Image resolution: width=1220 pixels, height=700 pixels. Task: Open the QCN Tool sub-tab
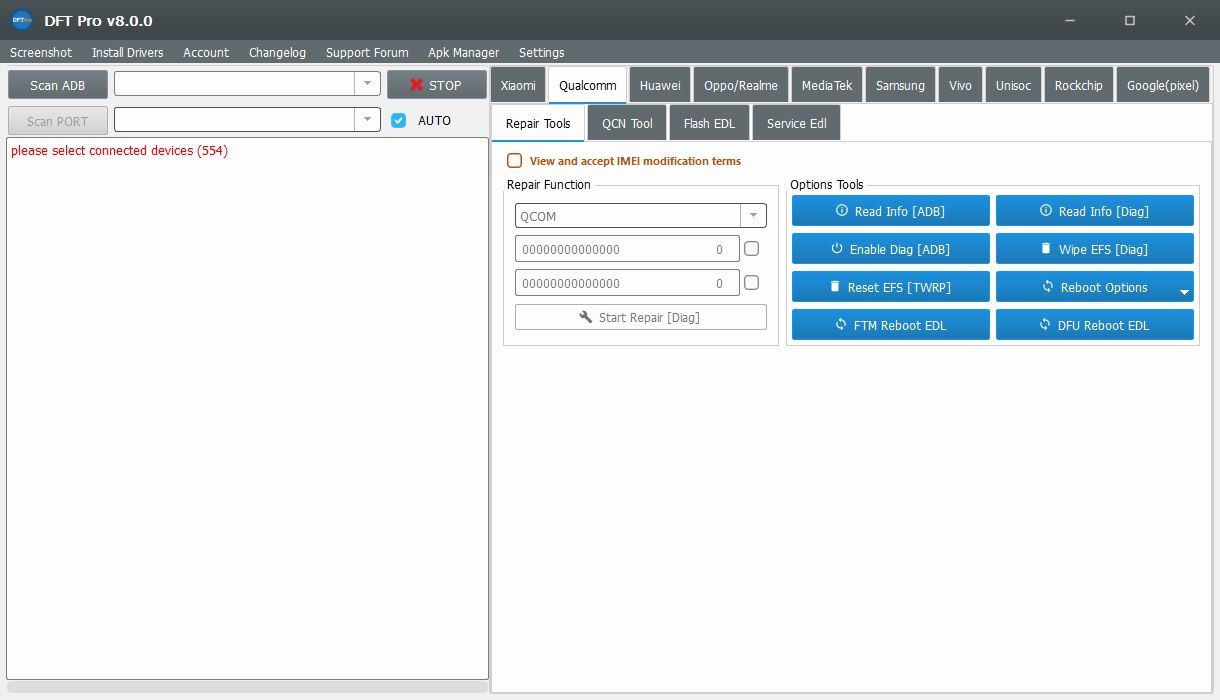pos(627,123)
